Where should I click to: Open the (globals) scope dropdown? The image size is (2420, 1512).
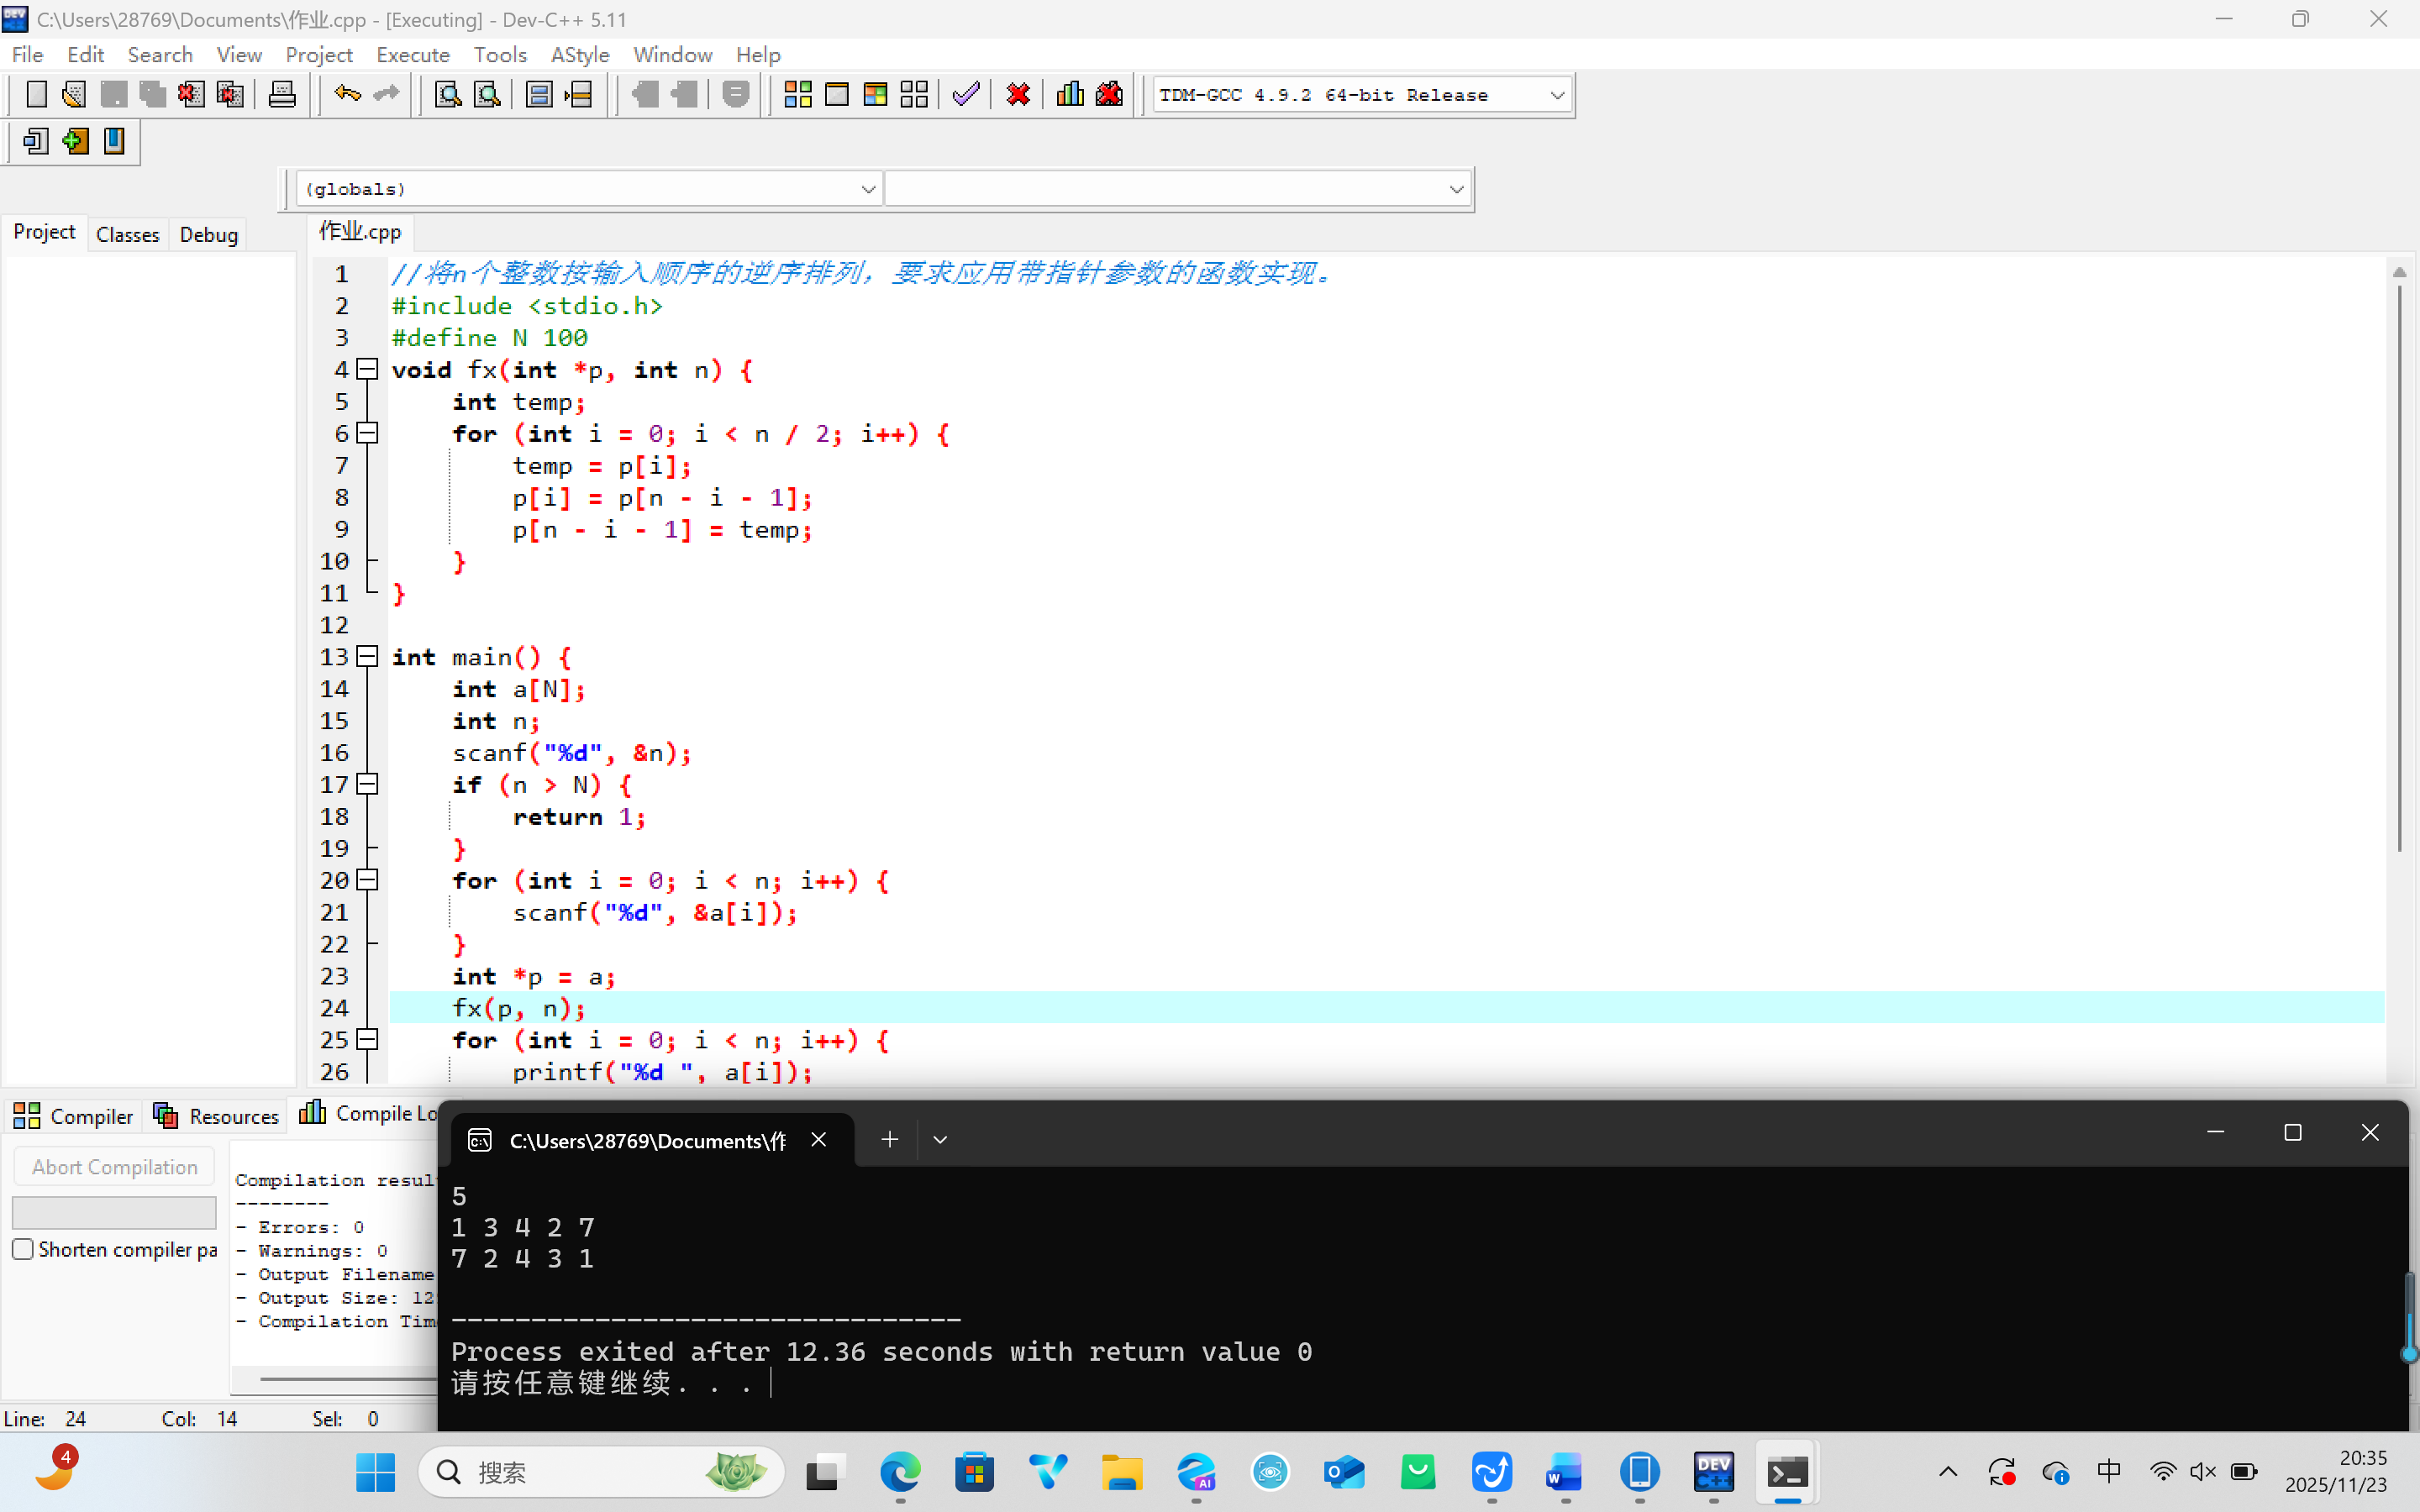(x=867, y=189)
